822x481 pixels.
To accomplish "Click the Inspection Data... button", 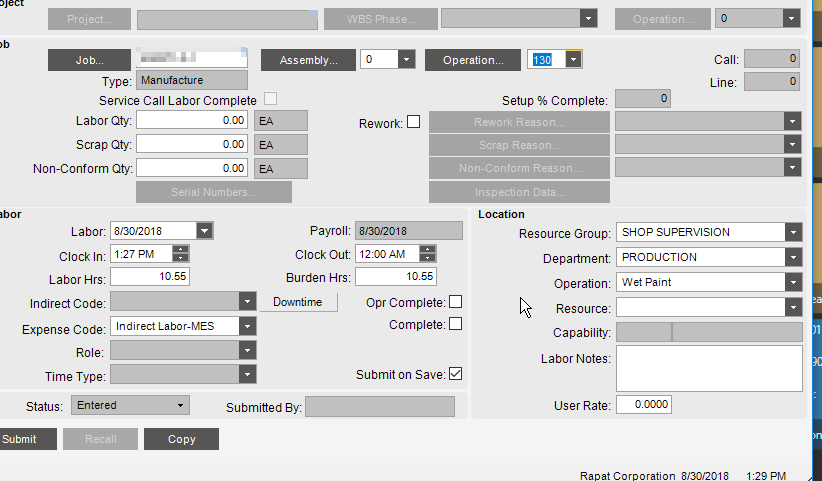I will (x=520, y=192).
